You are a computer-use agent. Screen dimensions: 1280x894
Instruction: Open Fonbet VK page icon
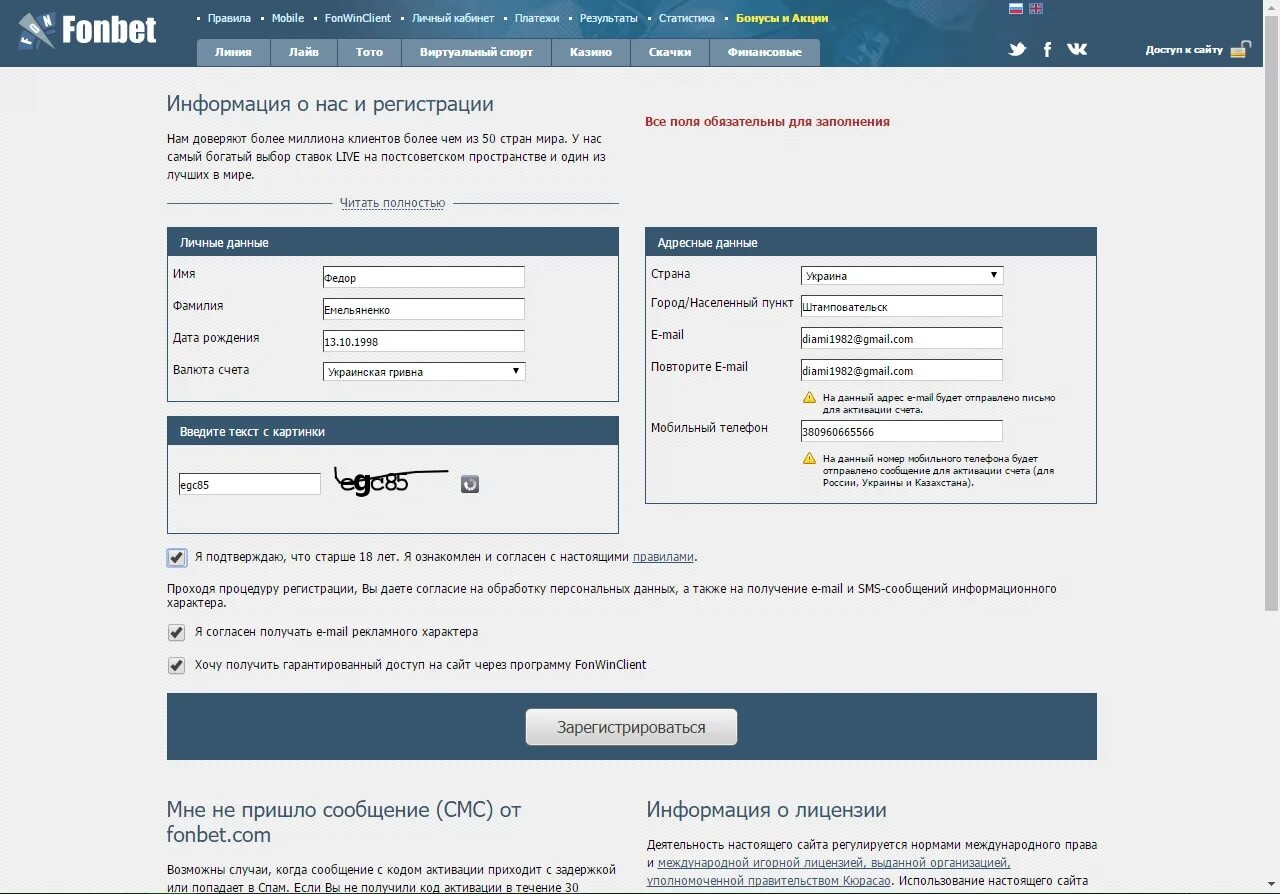coord(1077,49)
